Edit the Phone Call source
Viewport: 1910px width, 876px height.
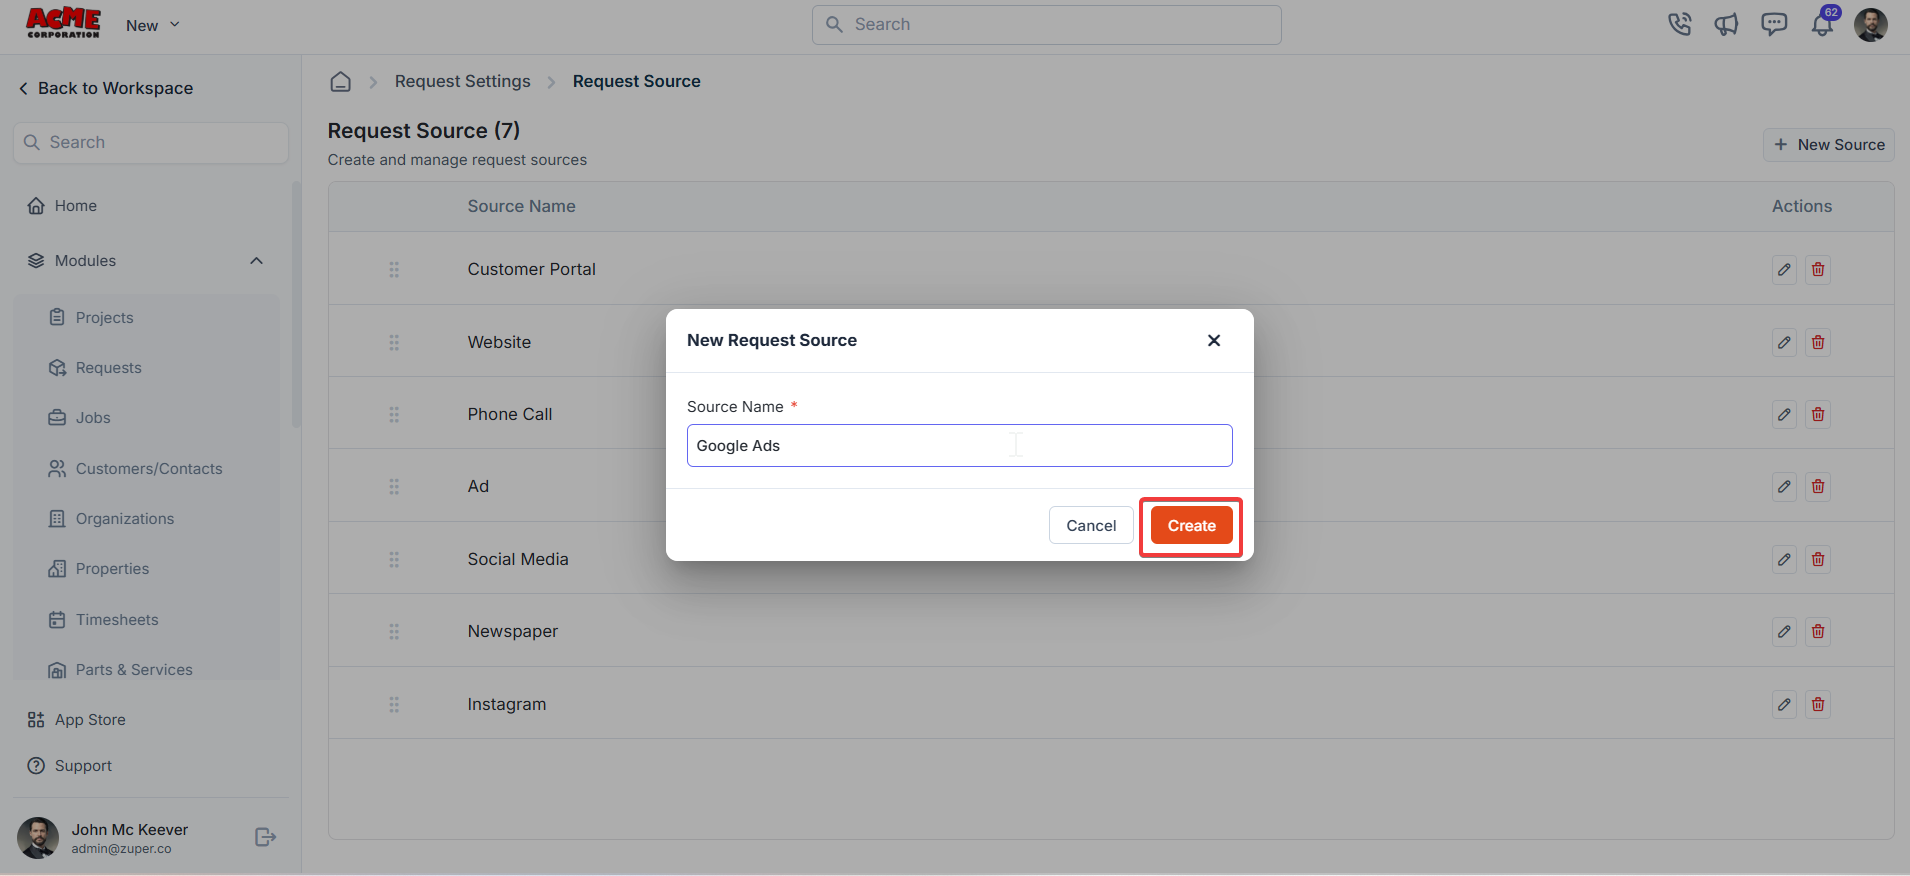(1784, 415)
